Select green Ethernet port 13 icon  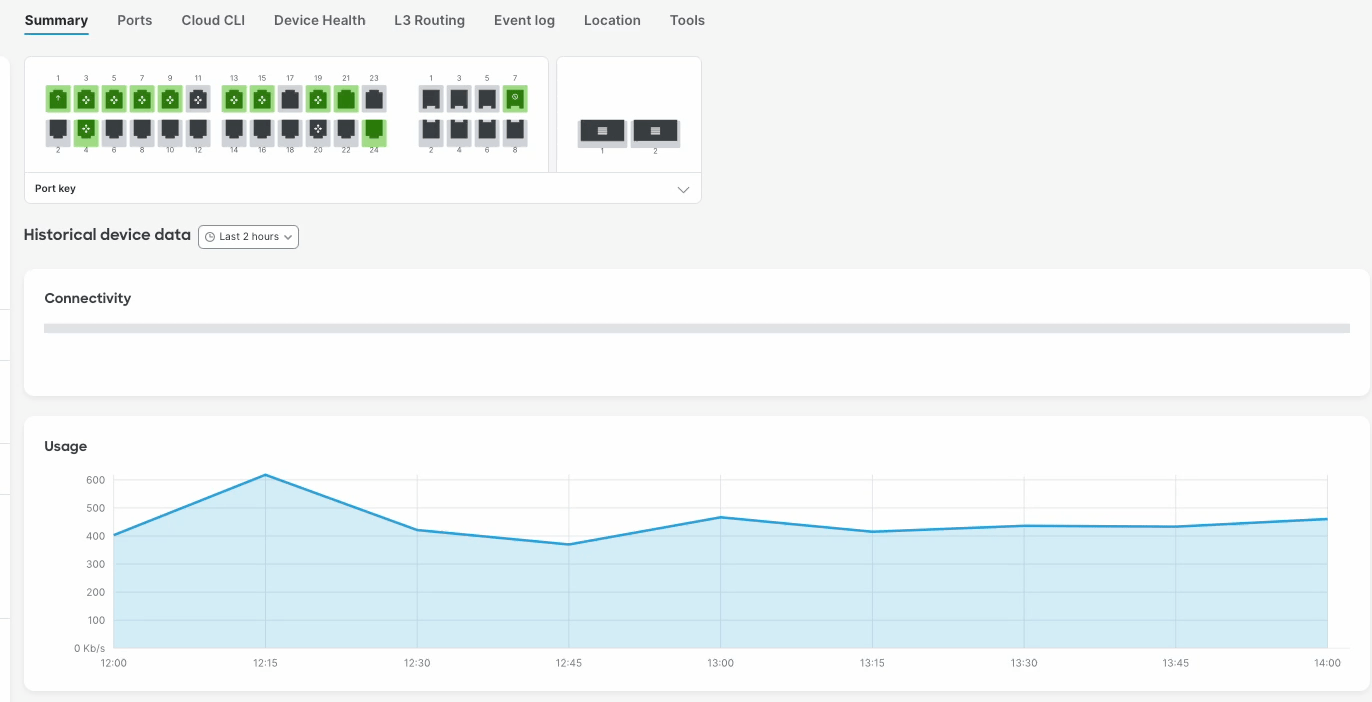[x=234, y=99]
